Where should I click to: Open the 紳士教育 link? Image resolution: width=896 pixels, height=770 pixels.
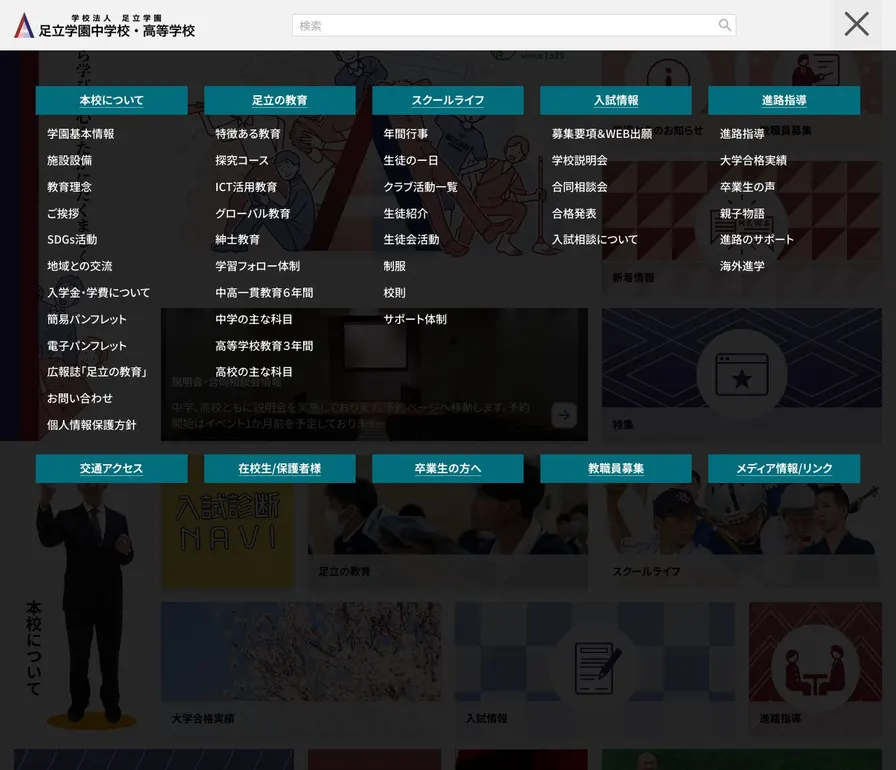(x=237, y=239)
